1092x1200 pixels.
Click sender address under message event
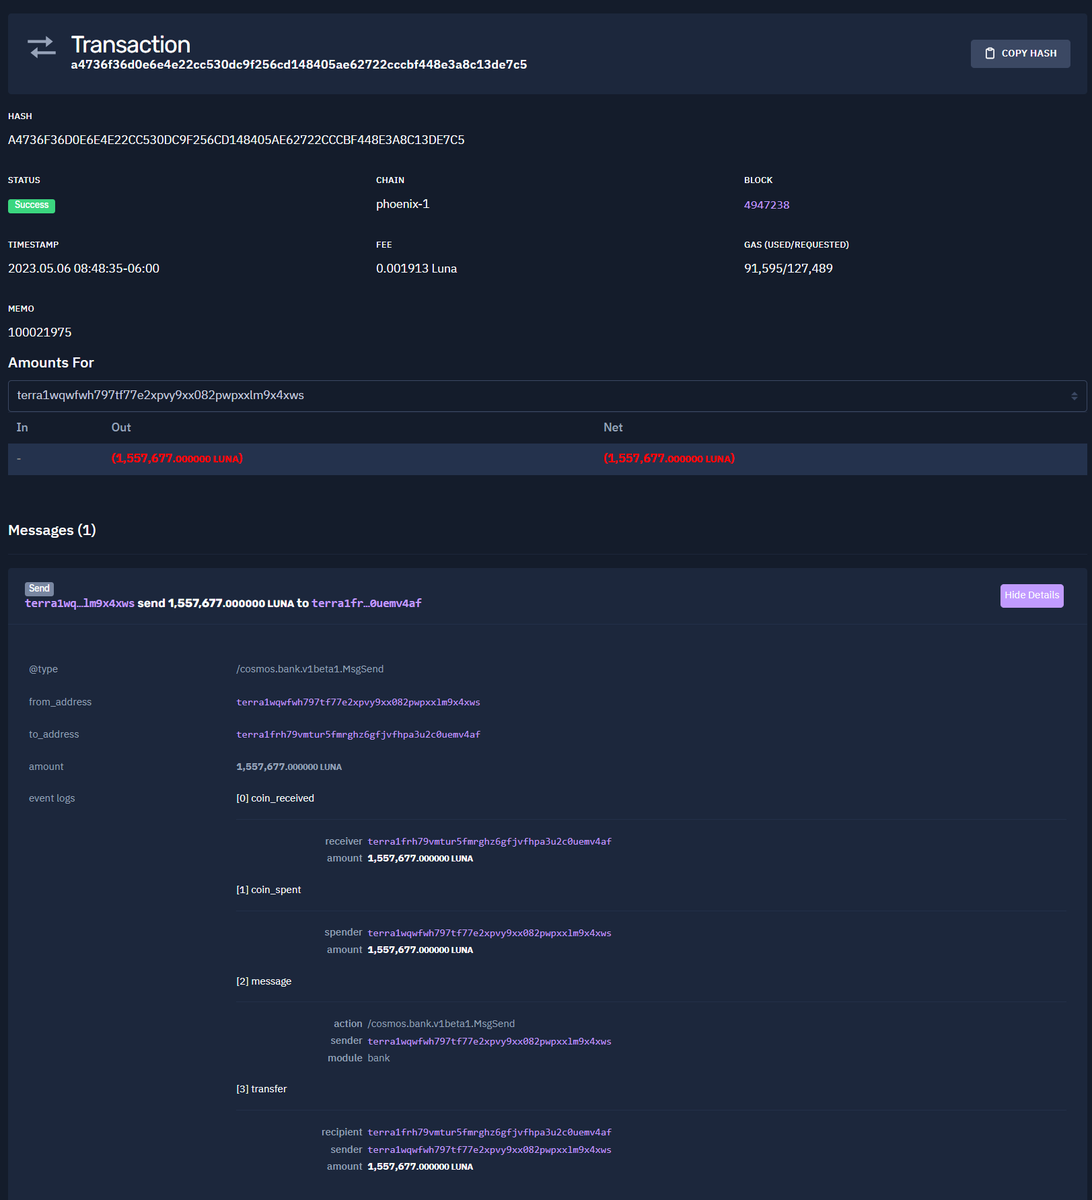pyautogui.click(x=490, y=1041)
